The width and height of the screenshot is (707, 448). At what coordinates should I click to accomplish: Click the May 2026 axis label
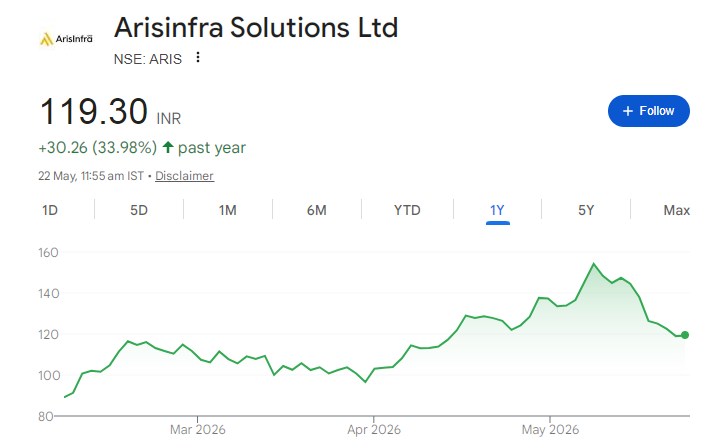(x=550, y=430)
